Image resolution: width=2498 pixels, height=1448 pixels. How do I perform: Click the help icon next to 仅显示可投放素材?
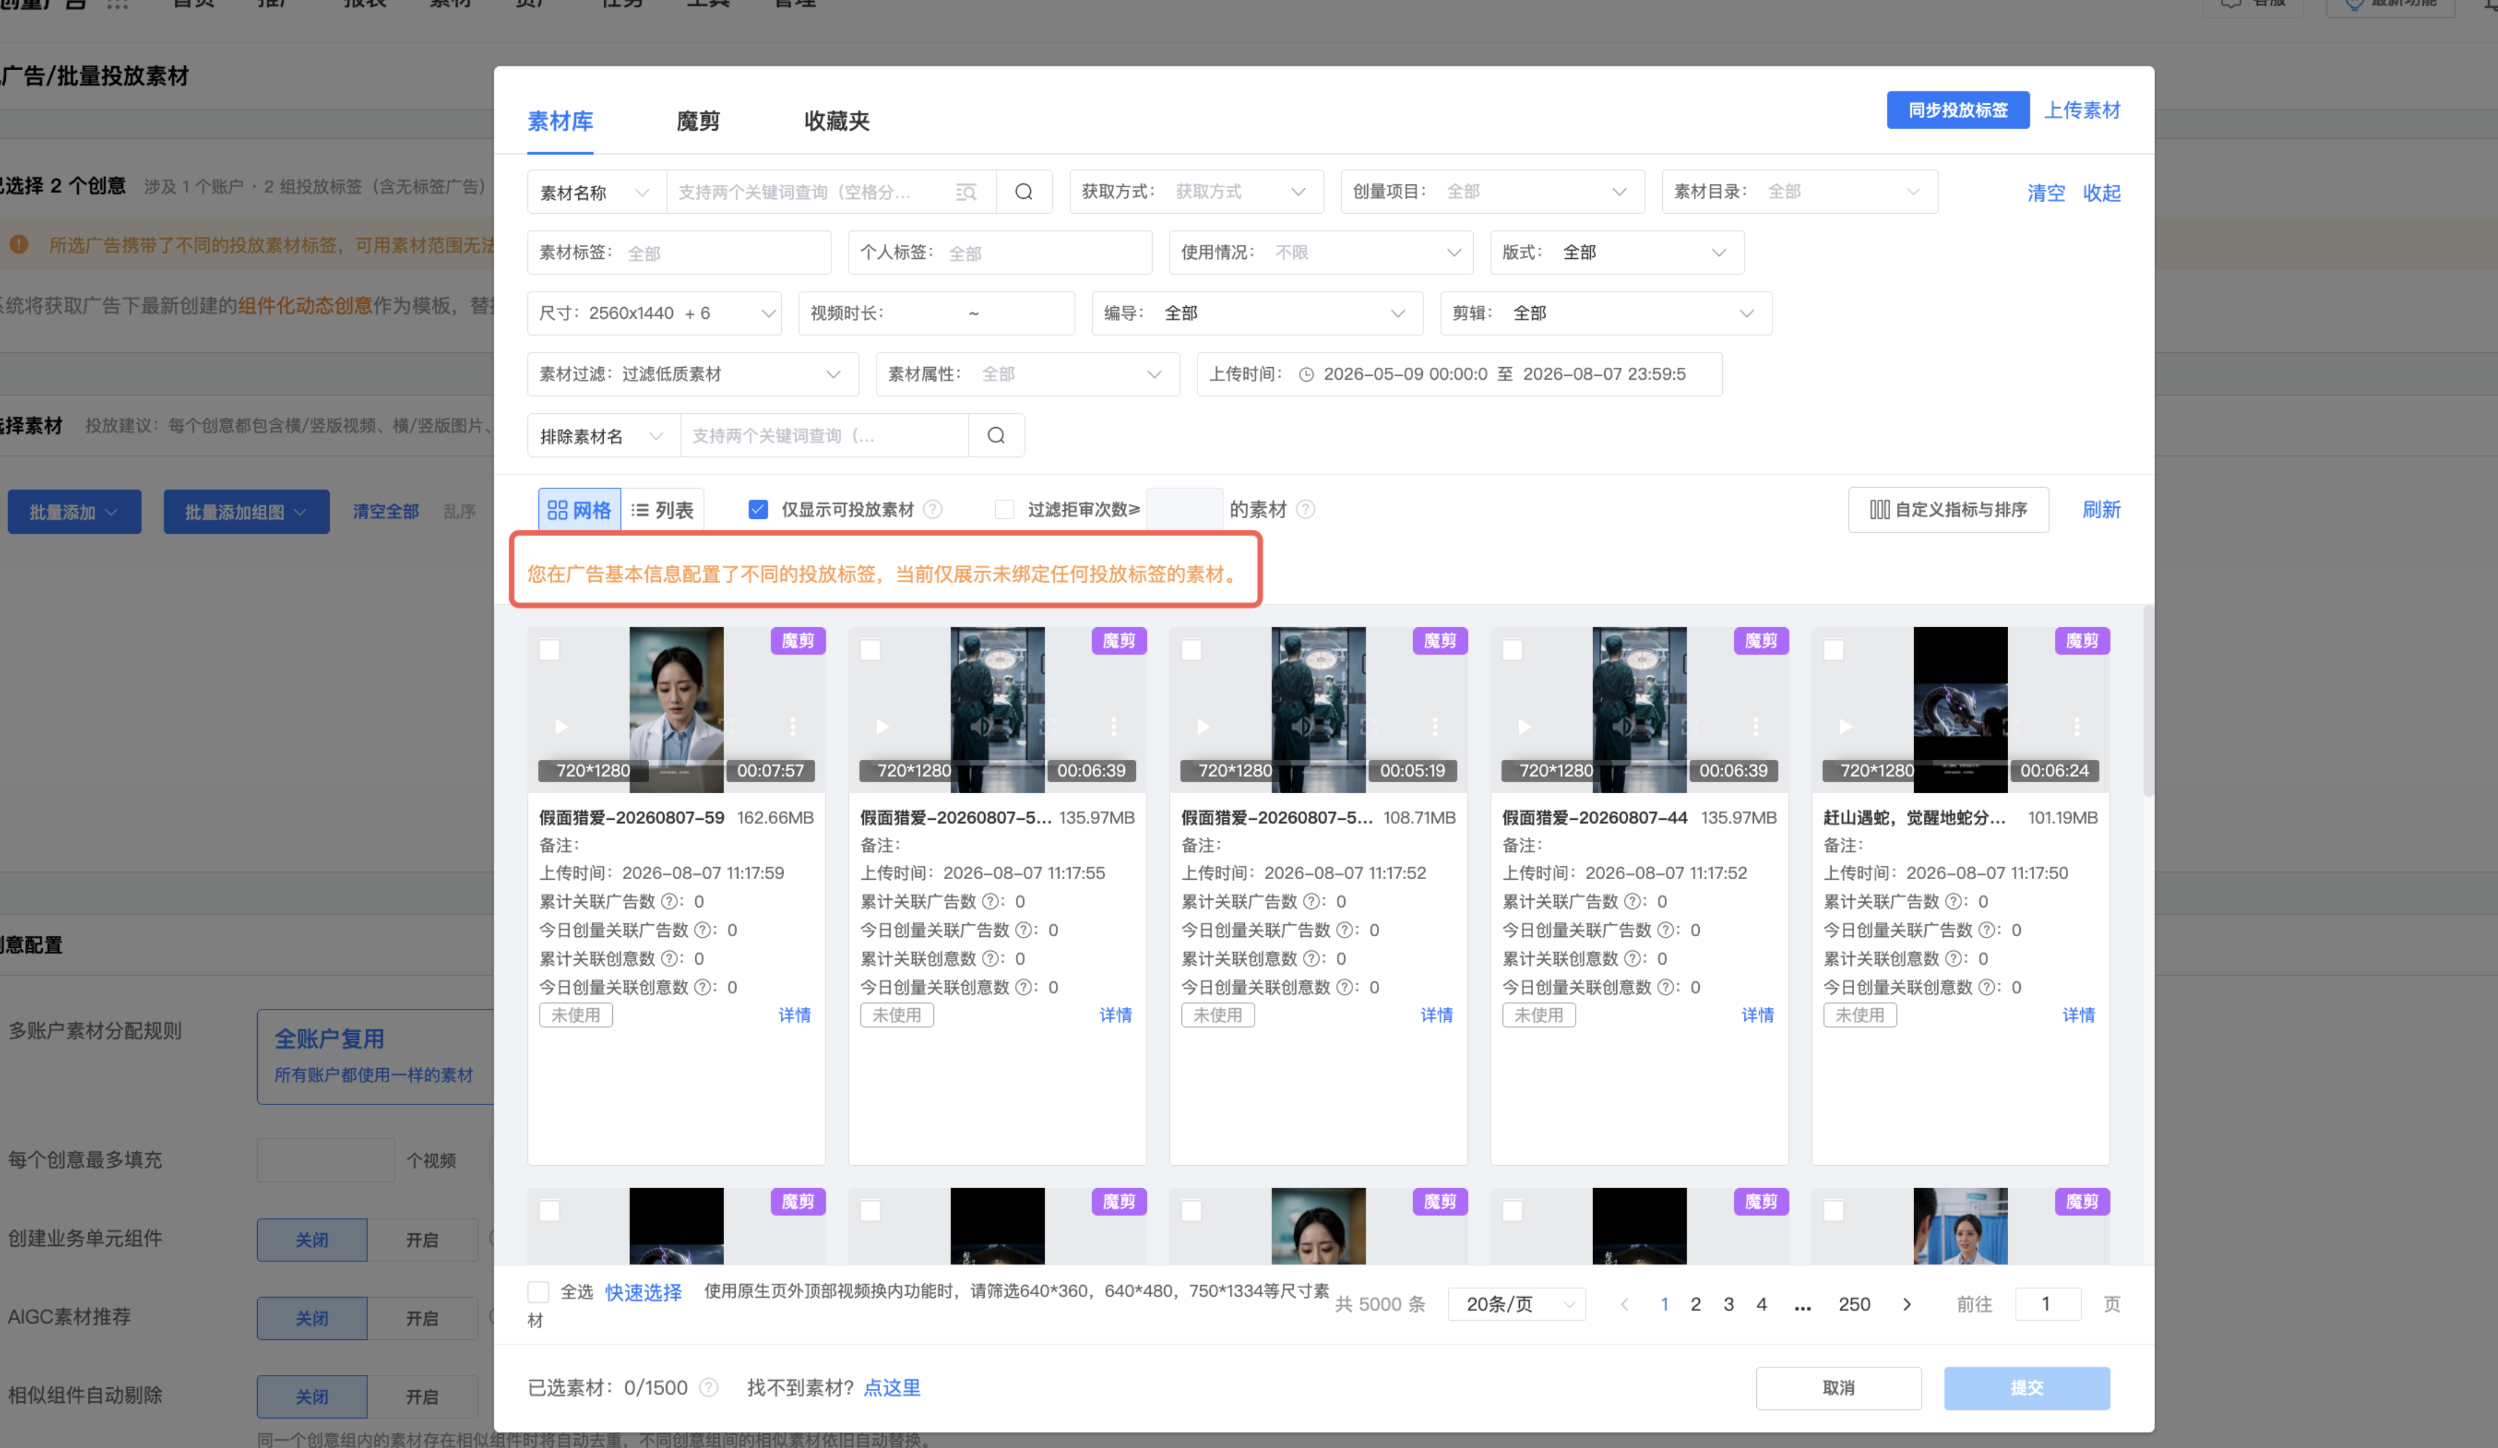point(933,509)
